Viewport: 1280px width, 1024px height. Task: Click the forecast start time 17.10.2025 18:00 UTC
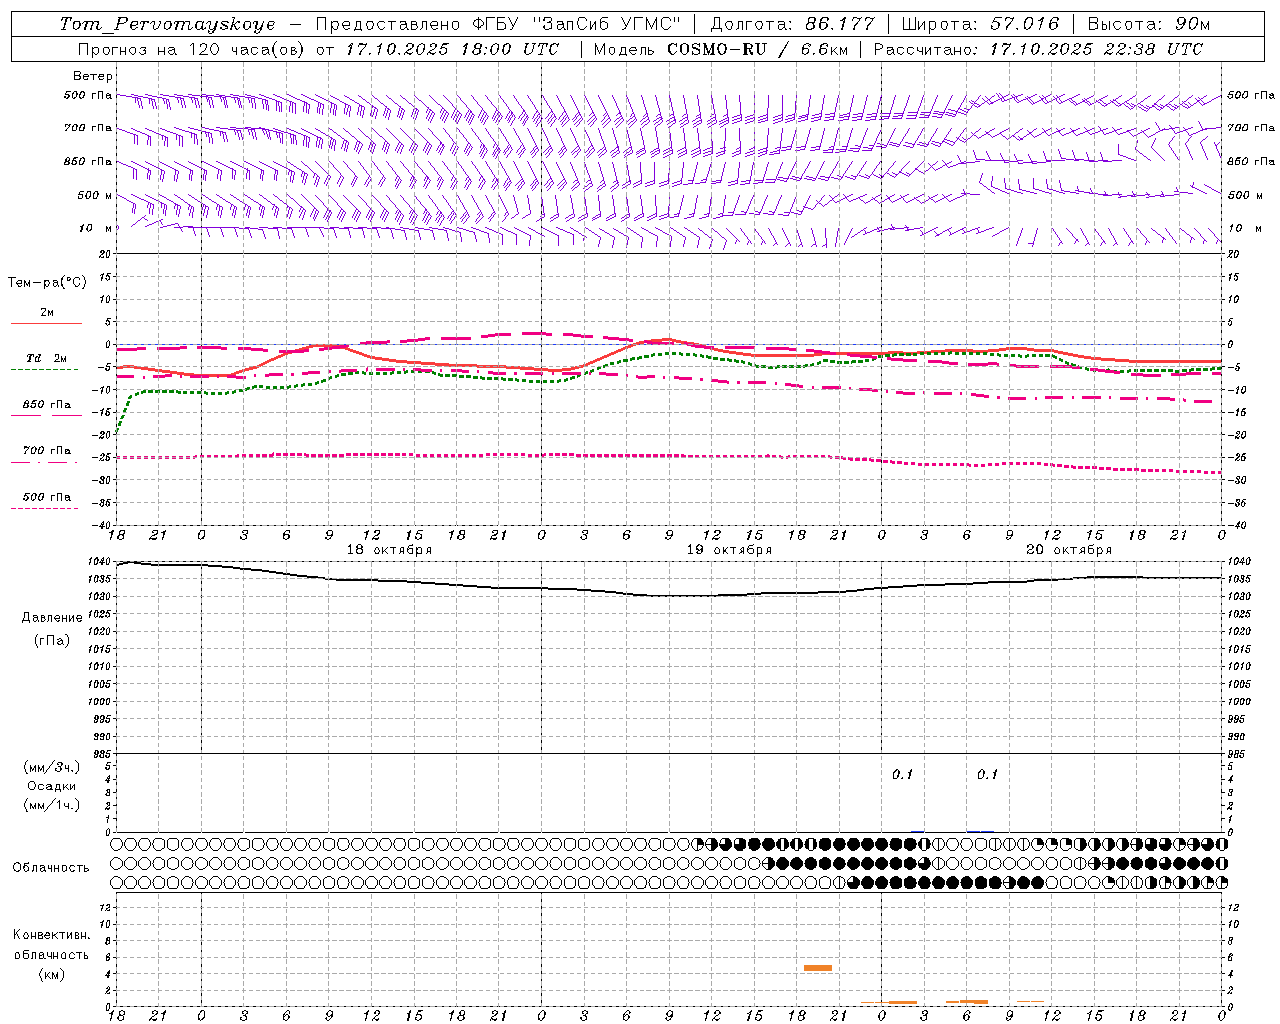pyautogui.click(x=453, y=49)
